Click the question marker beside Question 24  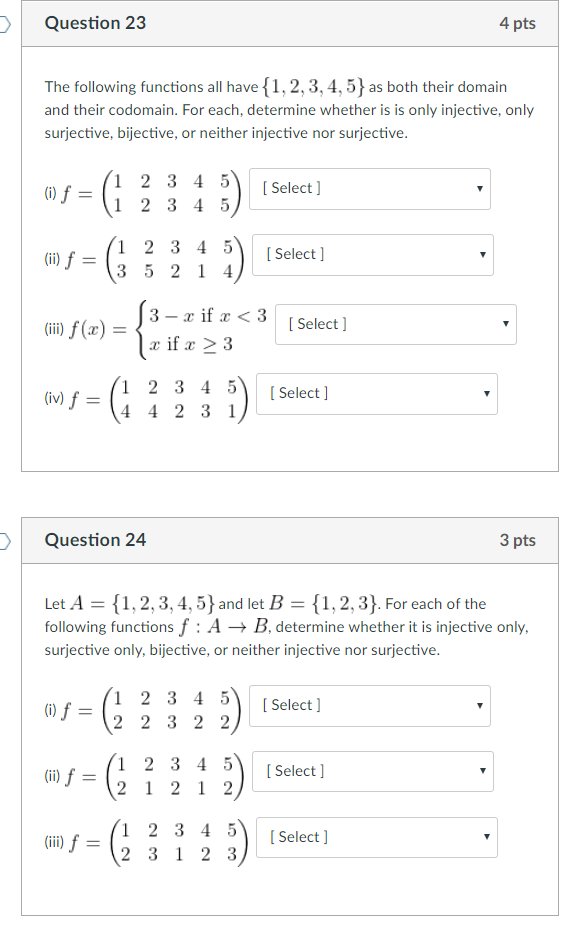[x=4, y=540]
